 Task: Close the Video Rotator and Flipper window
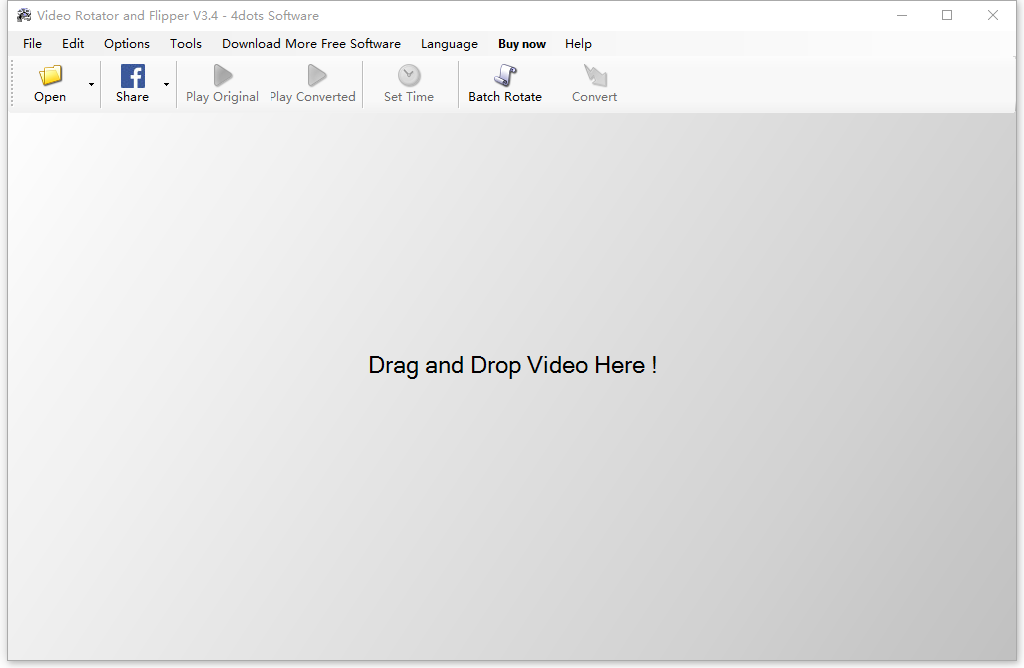pyautogui.click(x=993, y=15)
